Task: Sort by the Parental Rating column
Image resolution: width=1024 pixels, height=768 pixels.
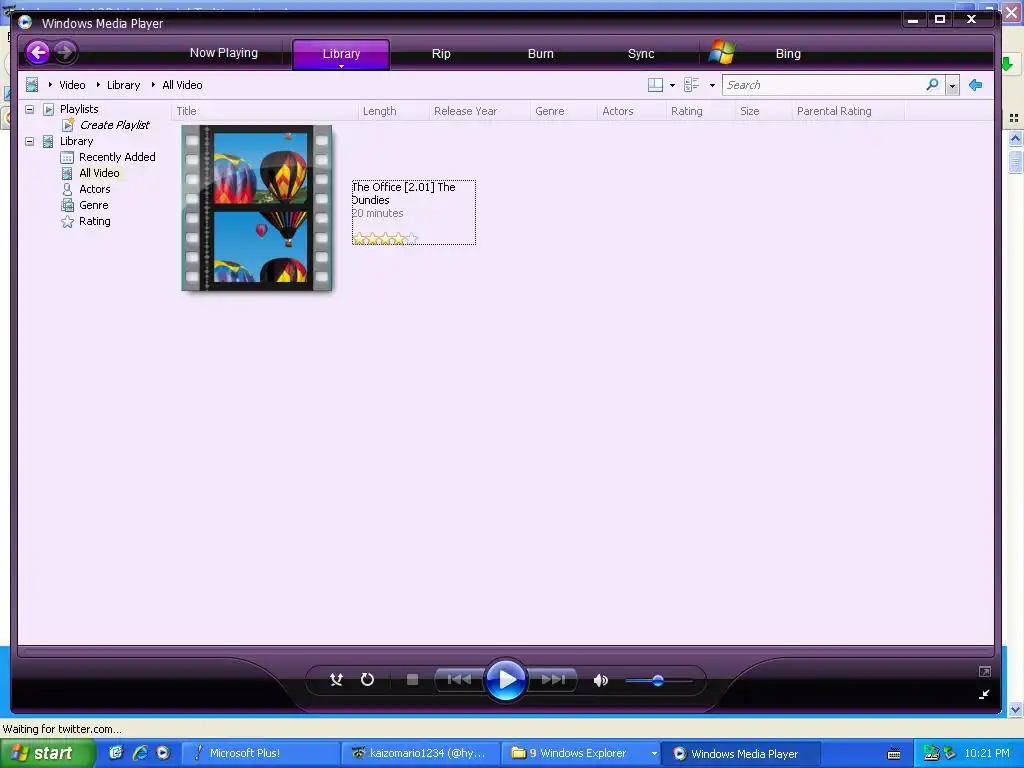Action: pyautogui.click(x=848, y=111)
